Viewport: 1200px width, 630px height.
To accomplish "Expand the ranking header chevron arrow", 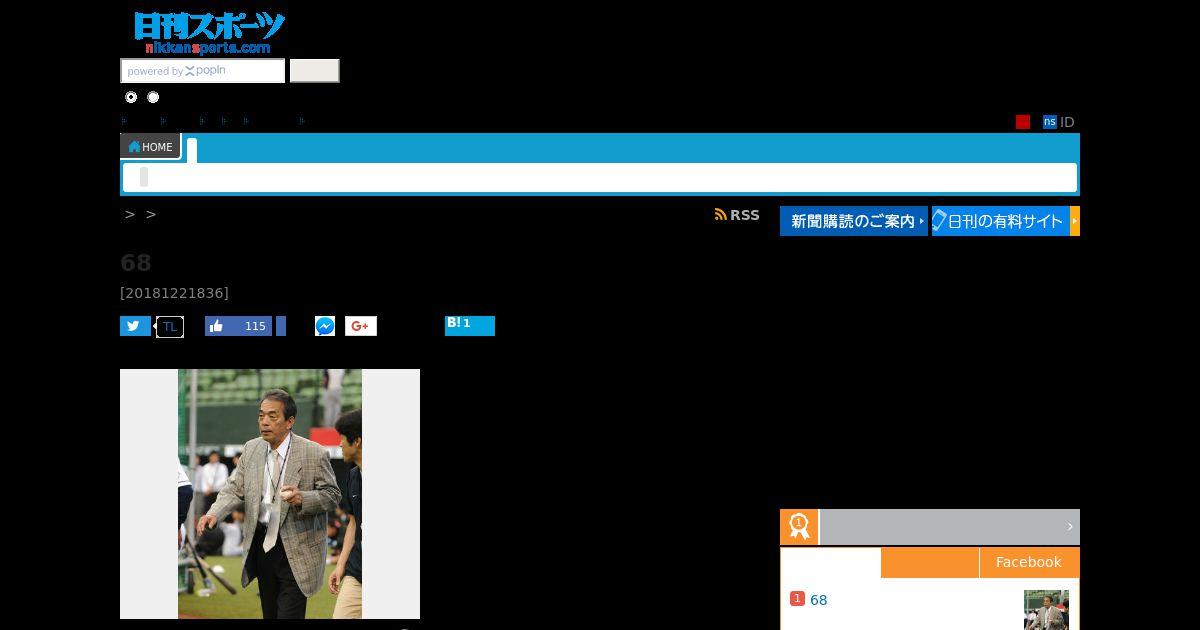I will click(1070, 527).
